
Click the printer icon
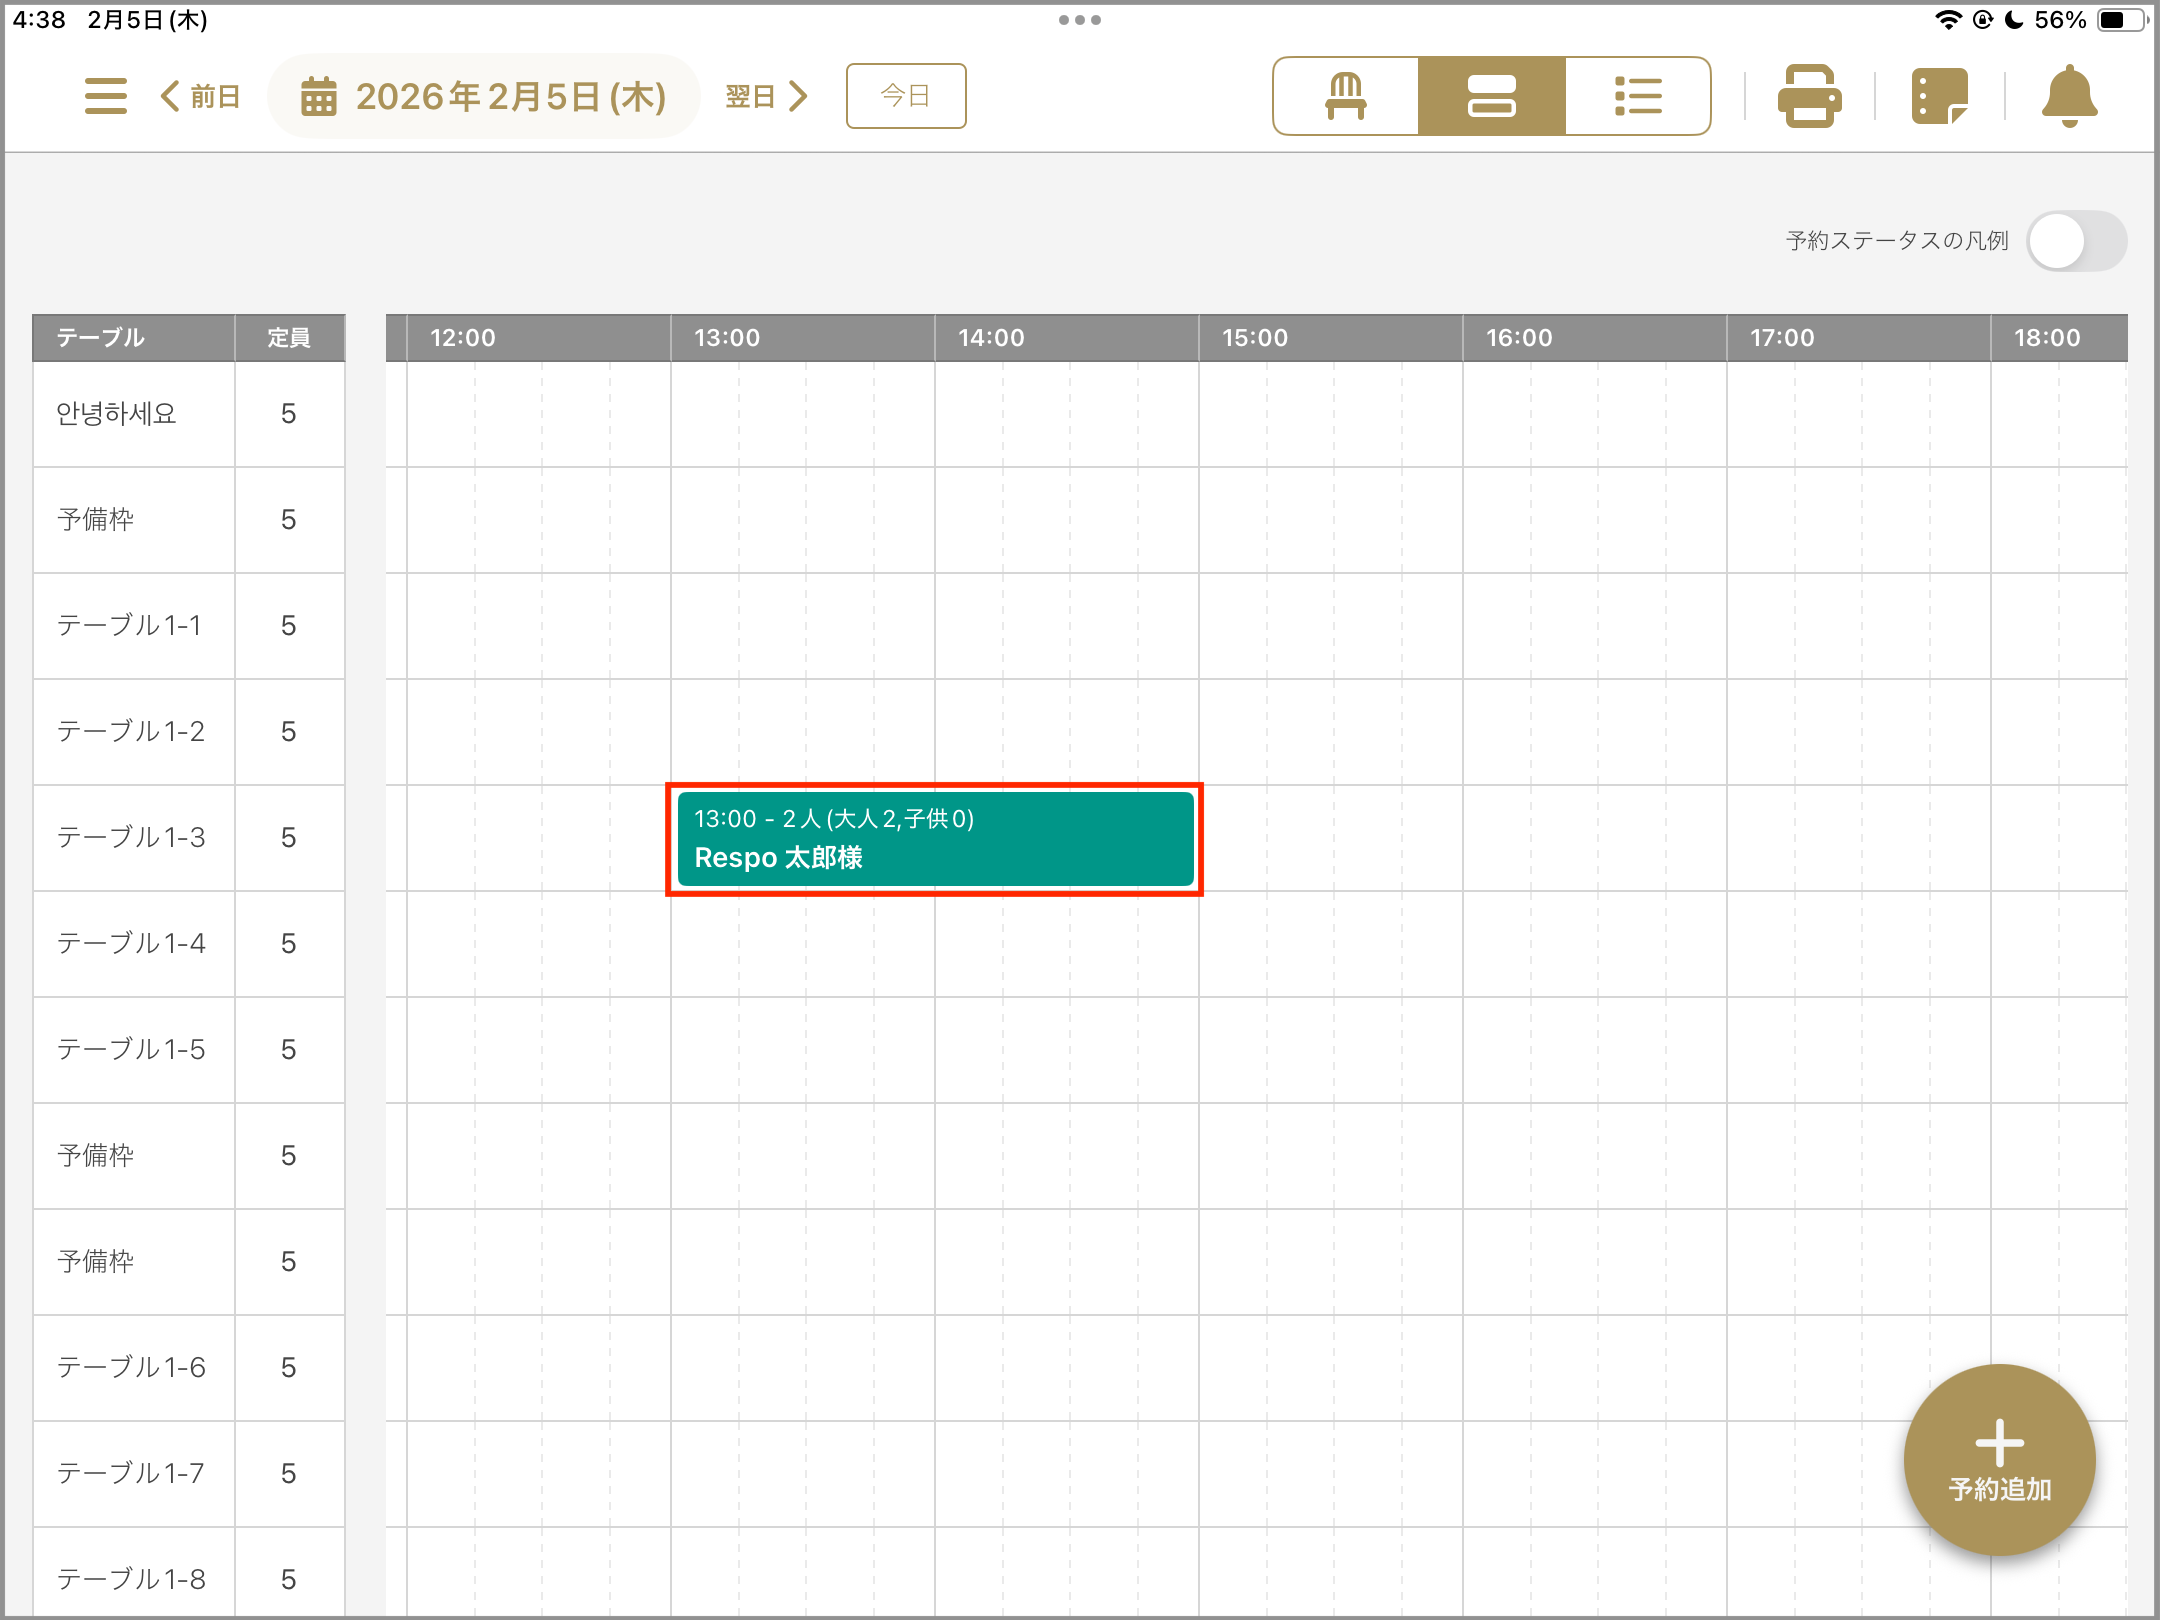coord(1809,96)
